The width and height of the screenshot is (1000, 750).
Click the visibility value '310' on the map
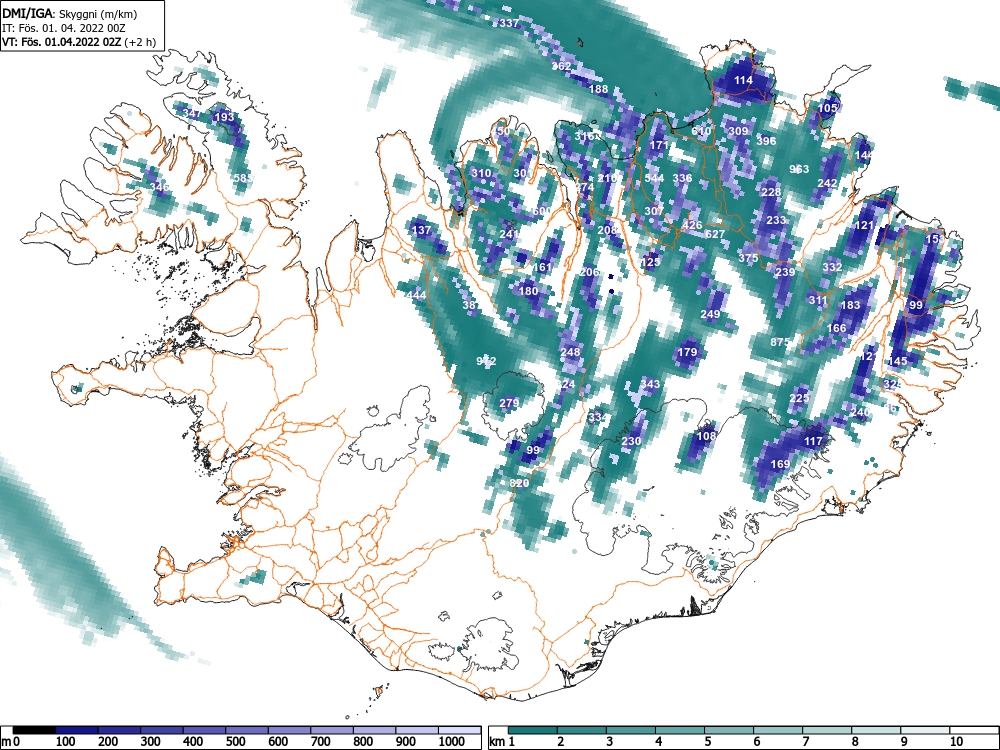pyautogui.click(x=481, y=173)
